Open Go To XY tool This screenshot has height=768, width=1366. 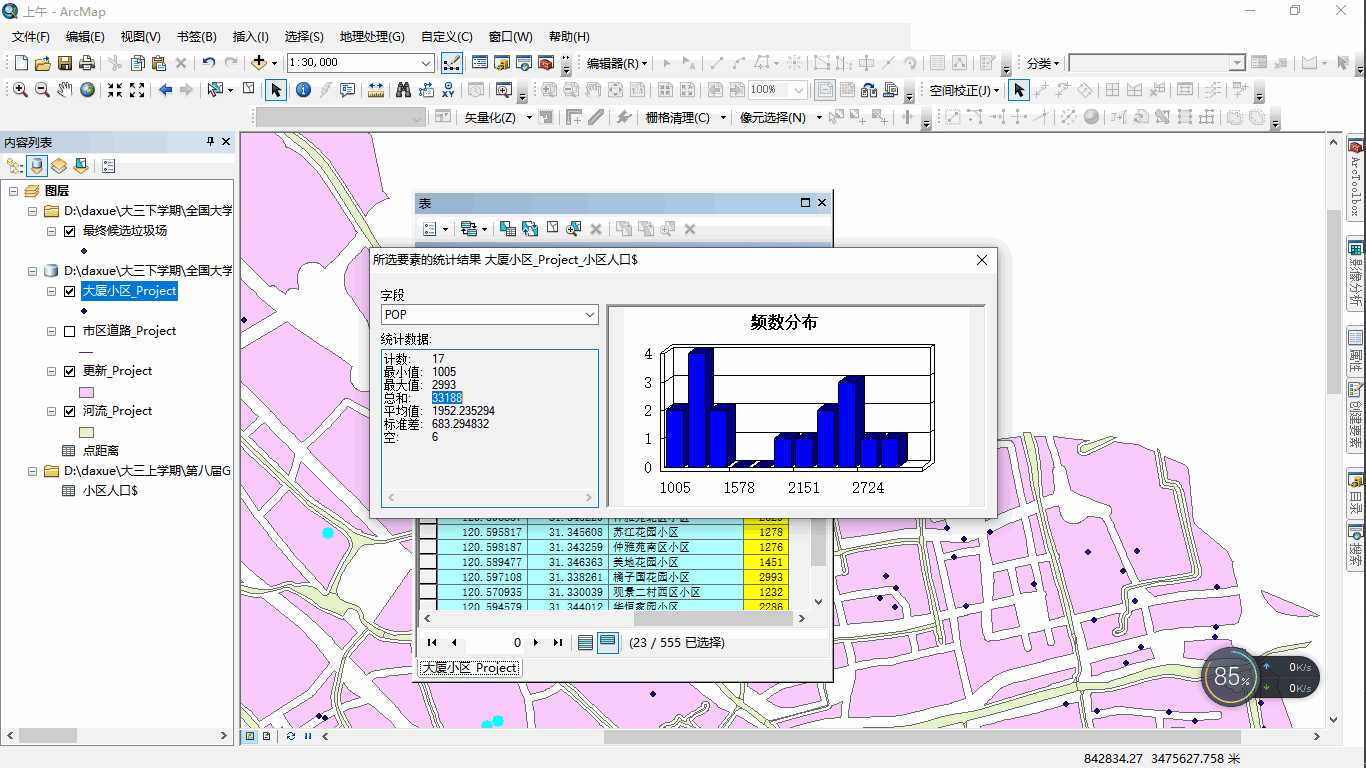[448, 90]
